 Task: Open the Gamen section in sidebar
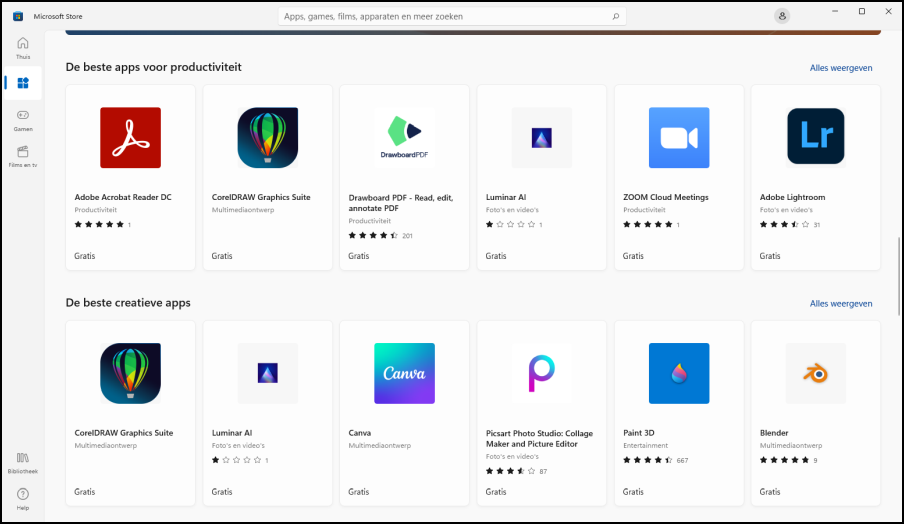click(22, 120)
